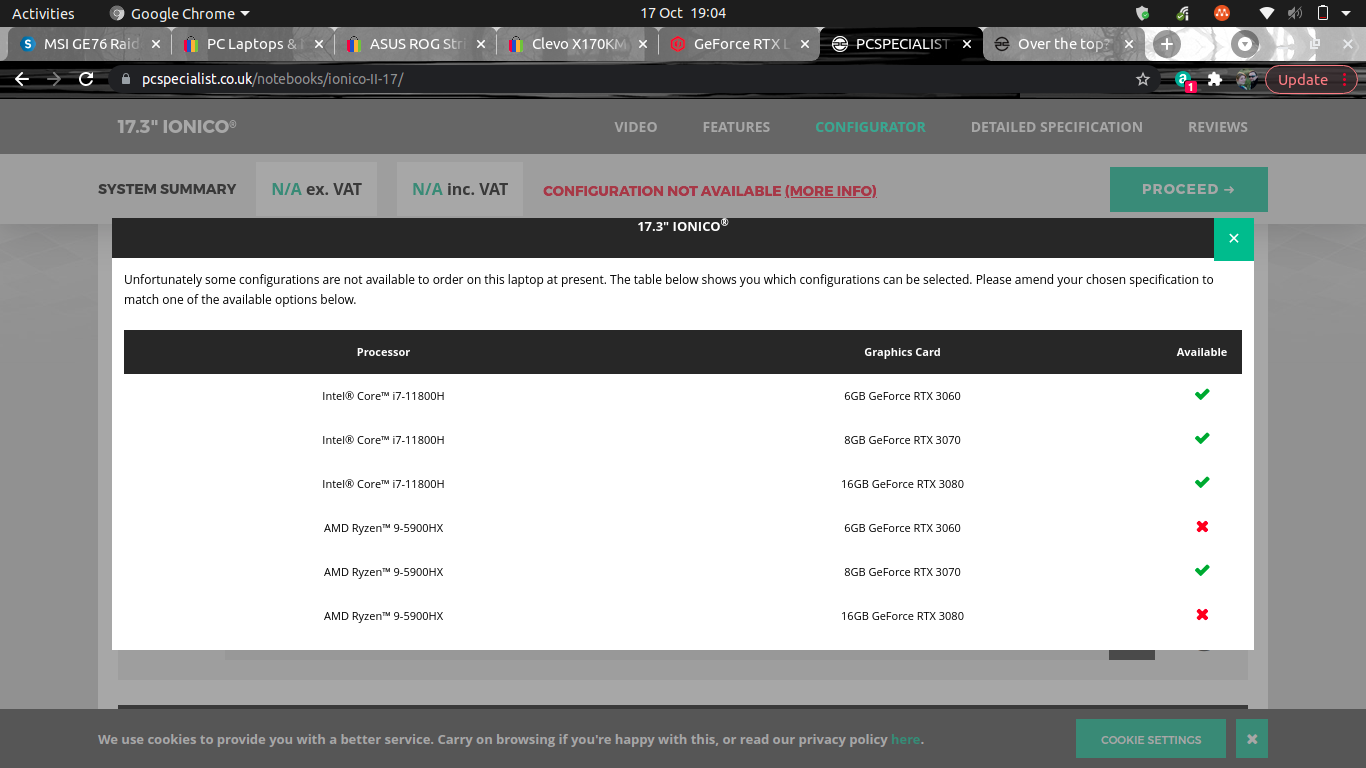
Task: Open the extension with the red 1 badge
Action: 1184,80
